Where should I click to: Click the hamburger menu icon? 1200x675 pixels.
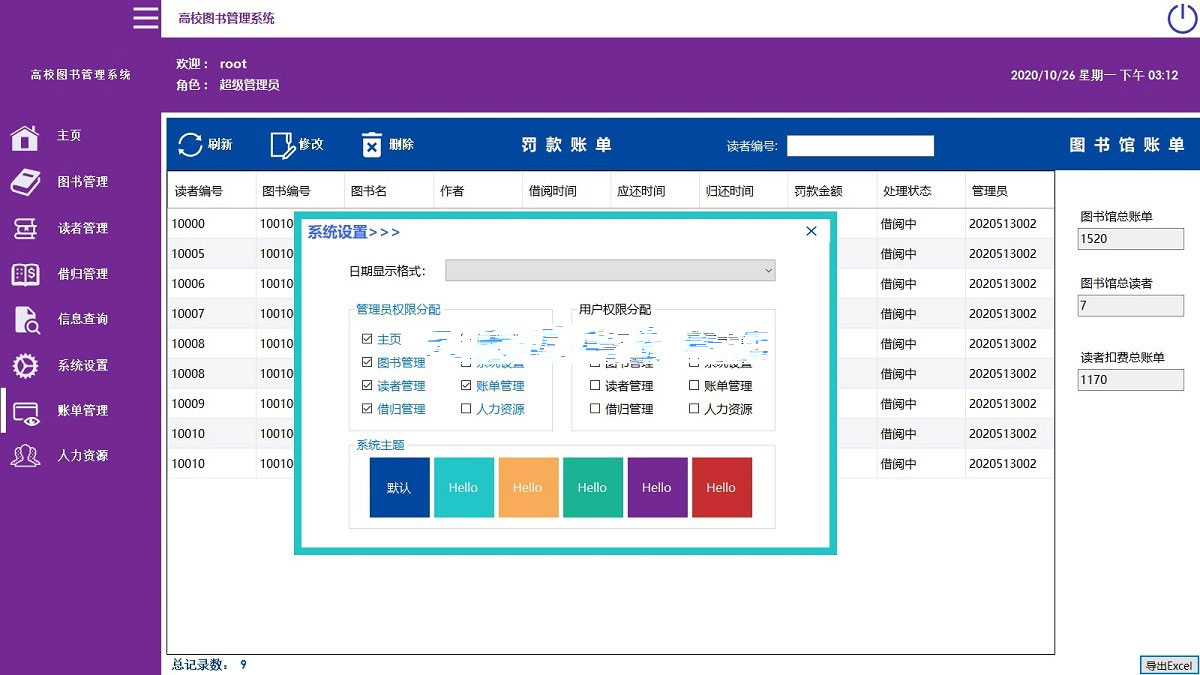(146, 18)
